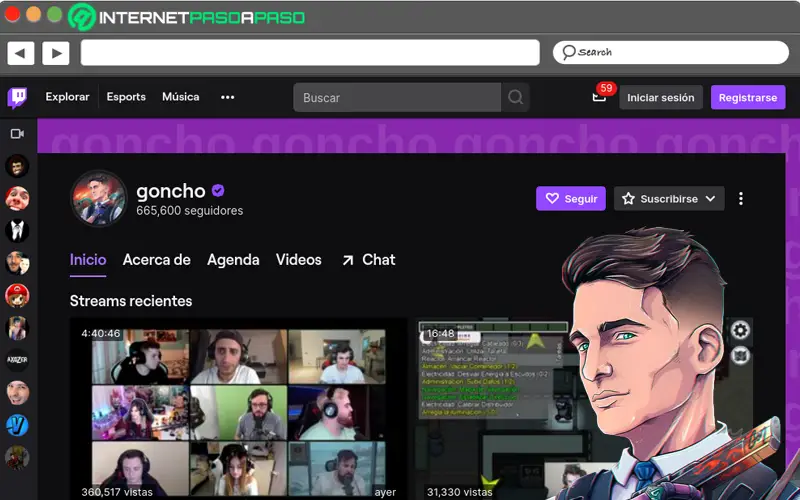Focus the Buscar search field
Image resolution: width=800 pixels, height=500 pixels.
pos(397,97)
